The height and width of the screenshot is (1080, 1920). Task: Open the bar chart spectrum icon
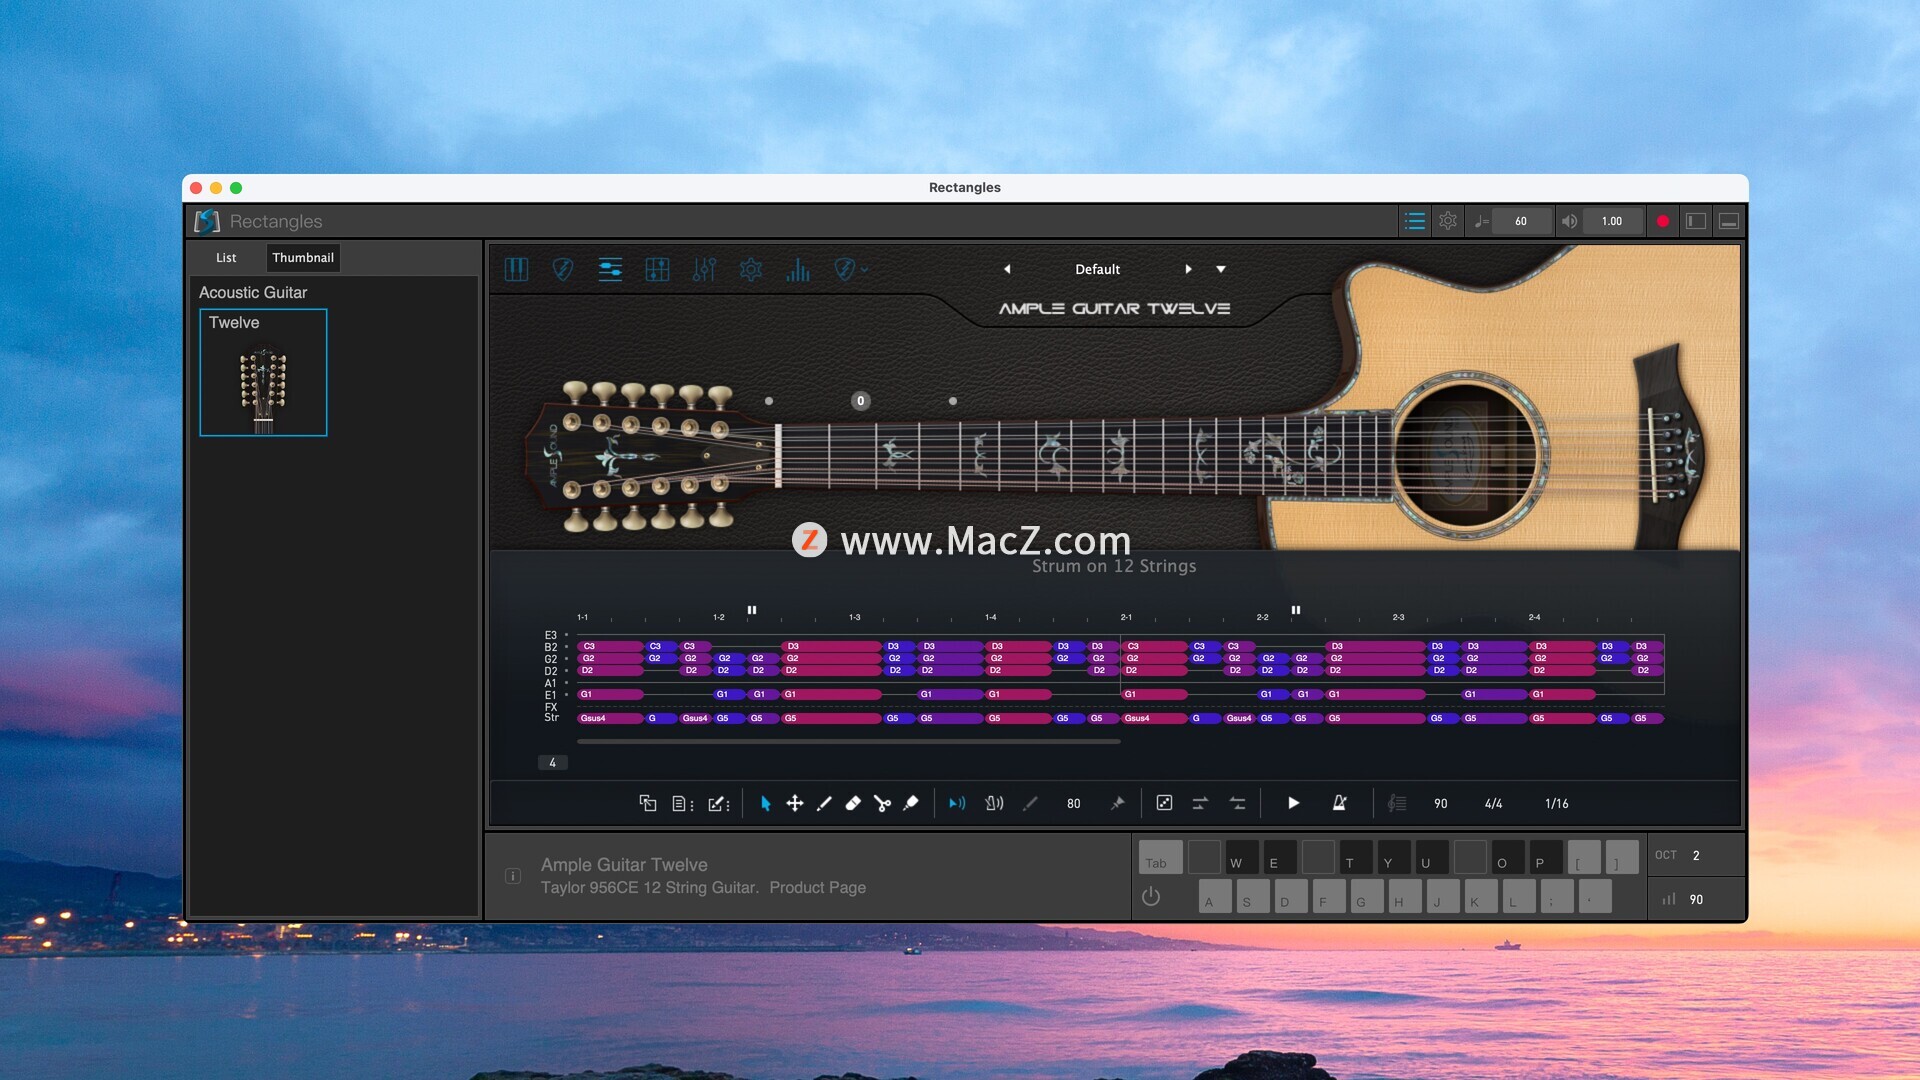pos(798,269)
